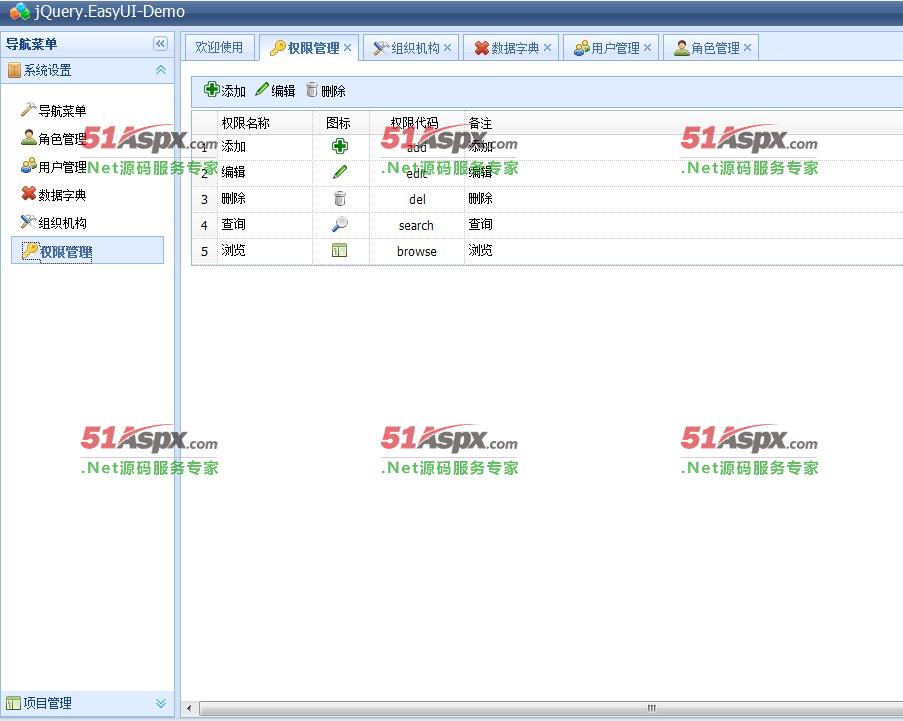Open 组织机构 in the sidebar tree
Viewport: 903px width, 721px height.
(62, 223)
